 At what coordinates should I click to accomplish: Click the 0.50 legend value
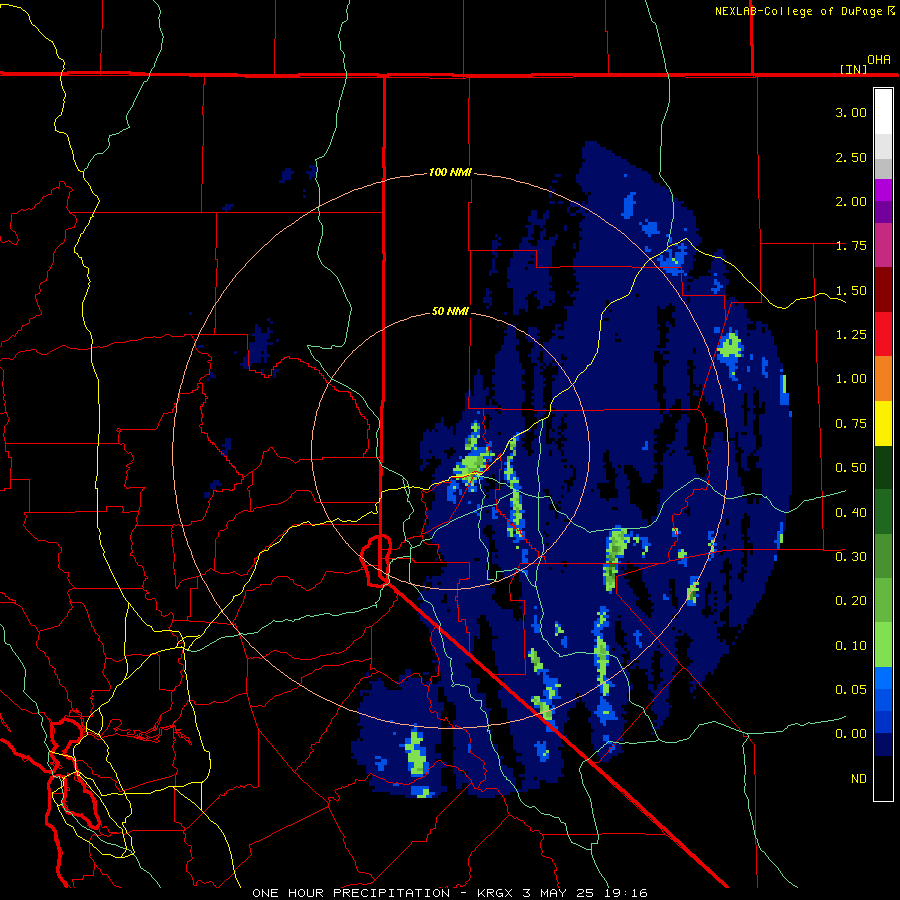(851, 468)
